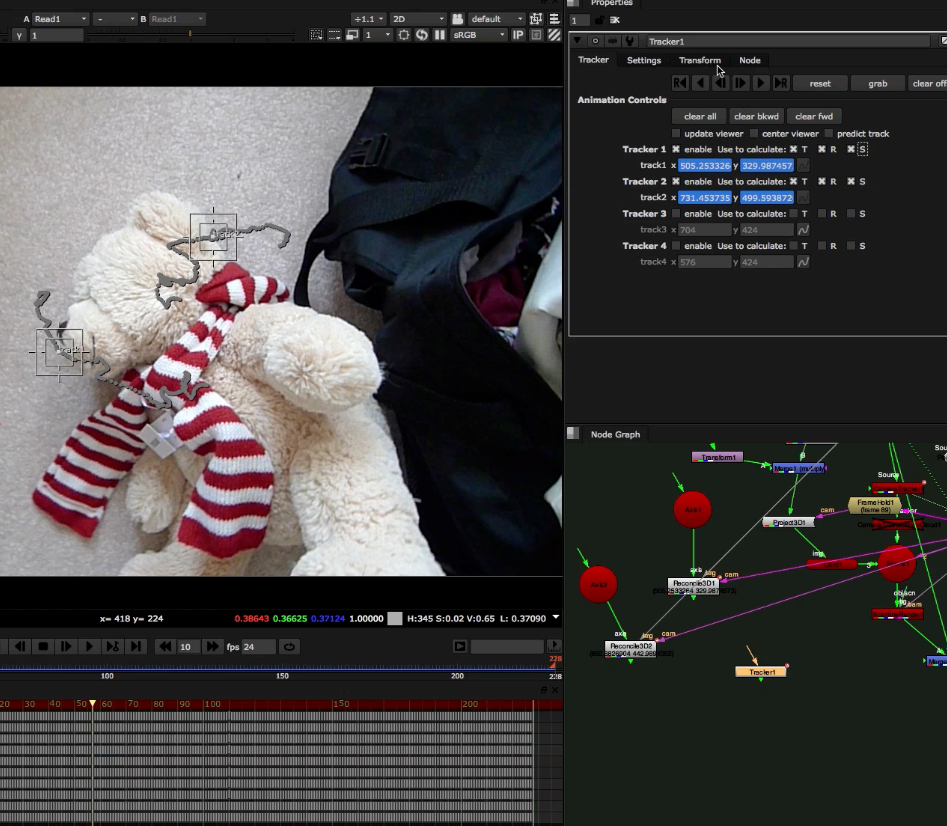
Task: Select the Tracker tab
Action: (593, 60)
